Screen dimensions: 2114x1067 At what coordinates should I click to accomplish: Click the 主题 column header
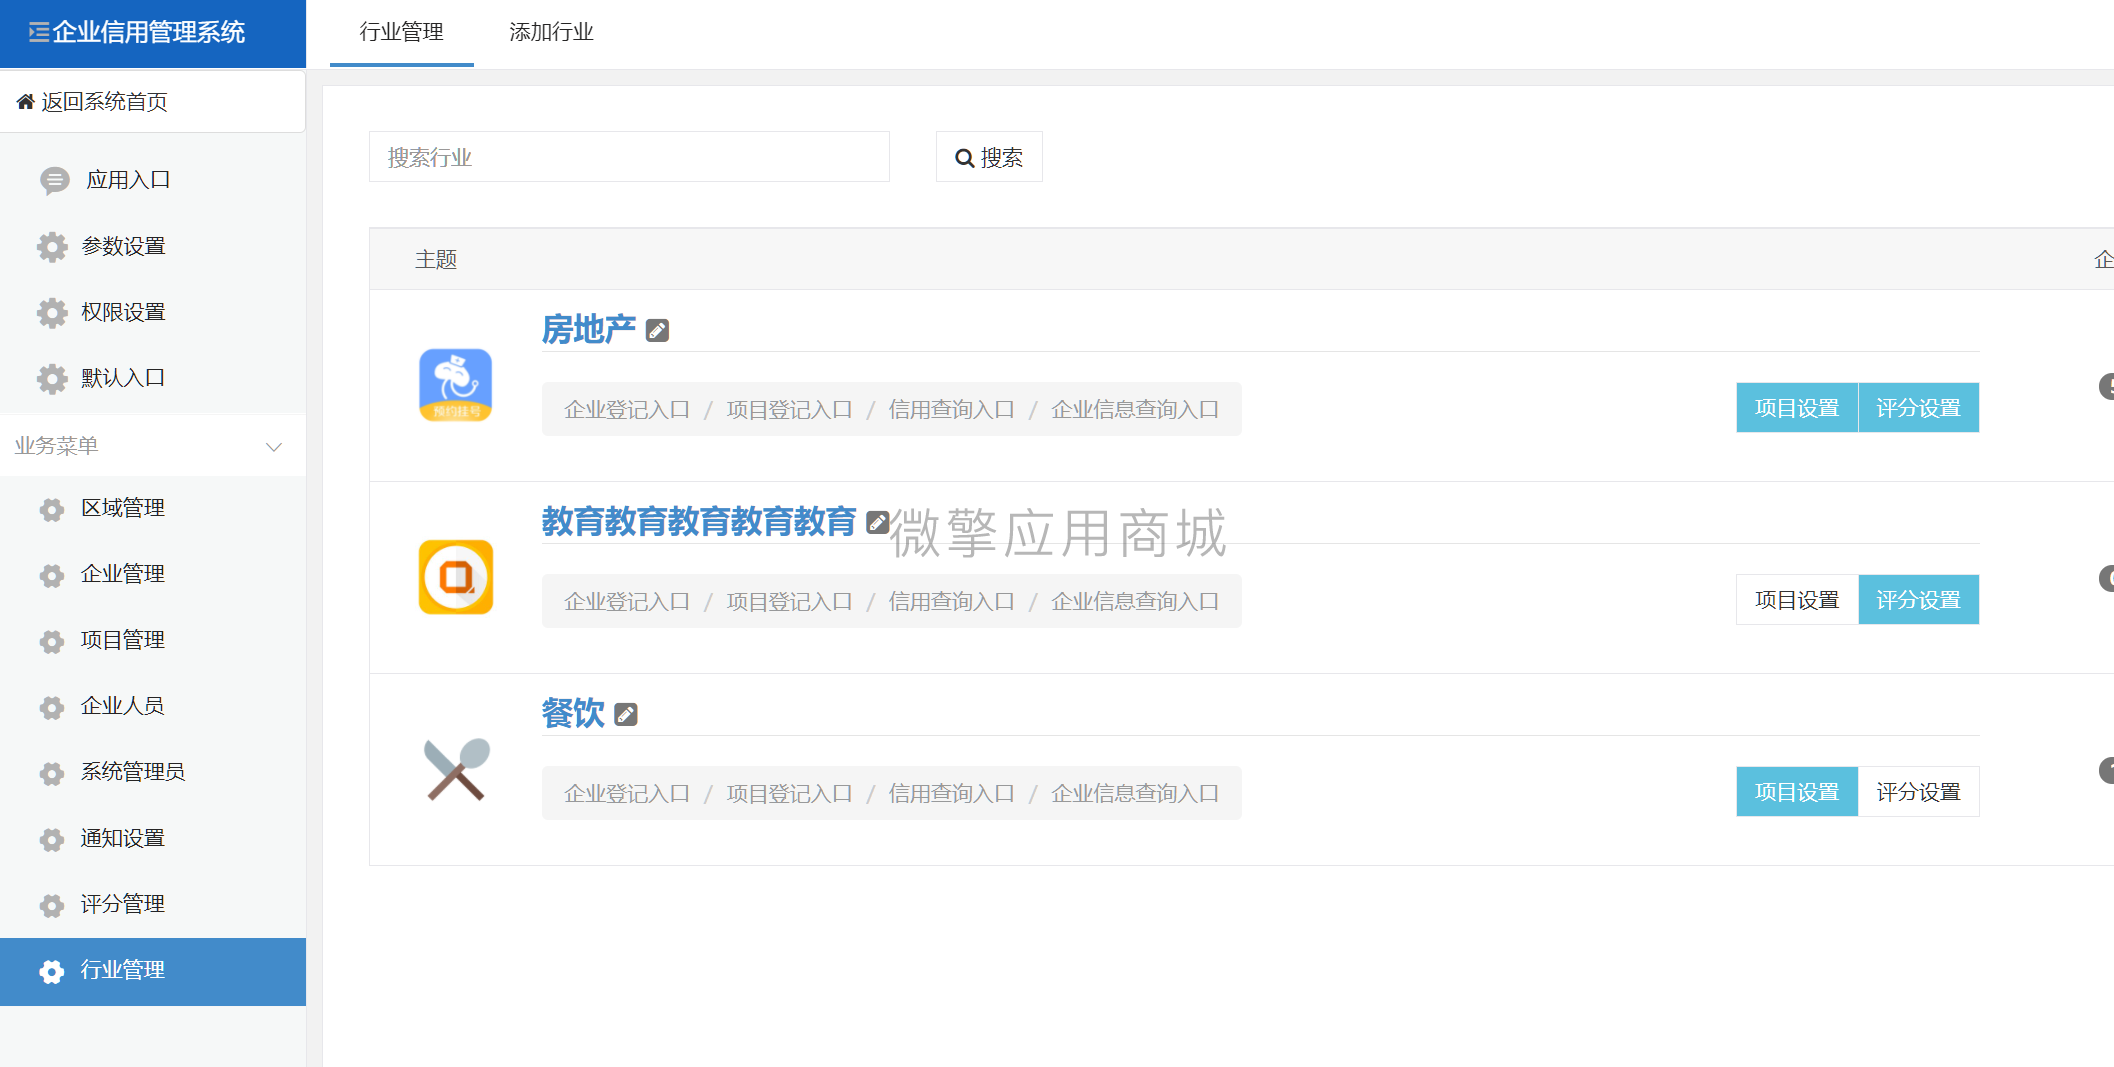pos(436,260)
